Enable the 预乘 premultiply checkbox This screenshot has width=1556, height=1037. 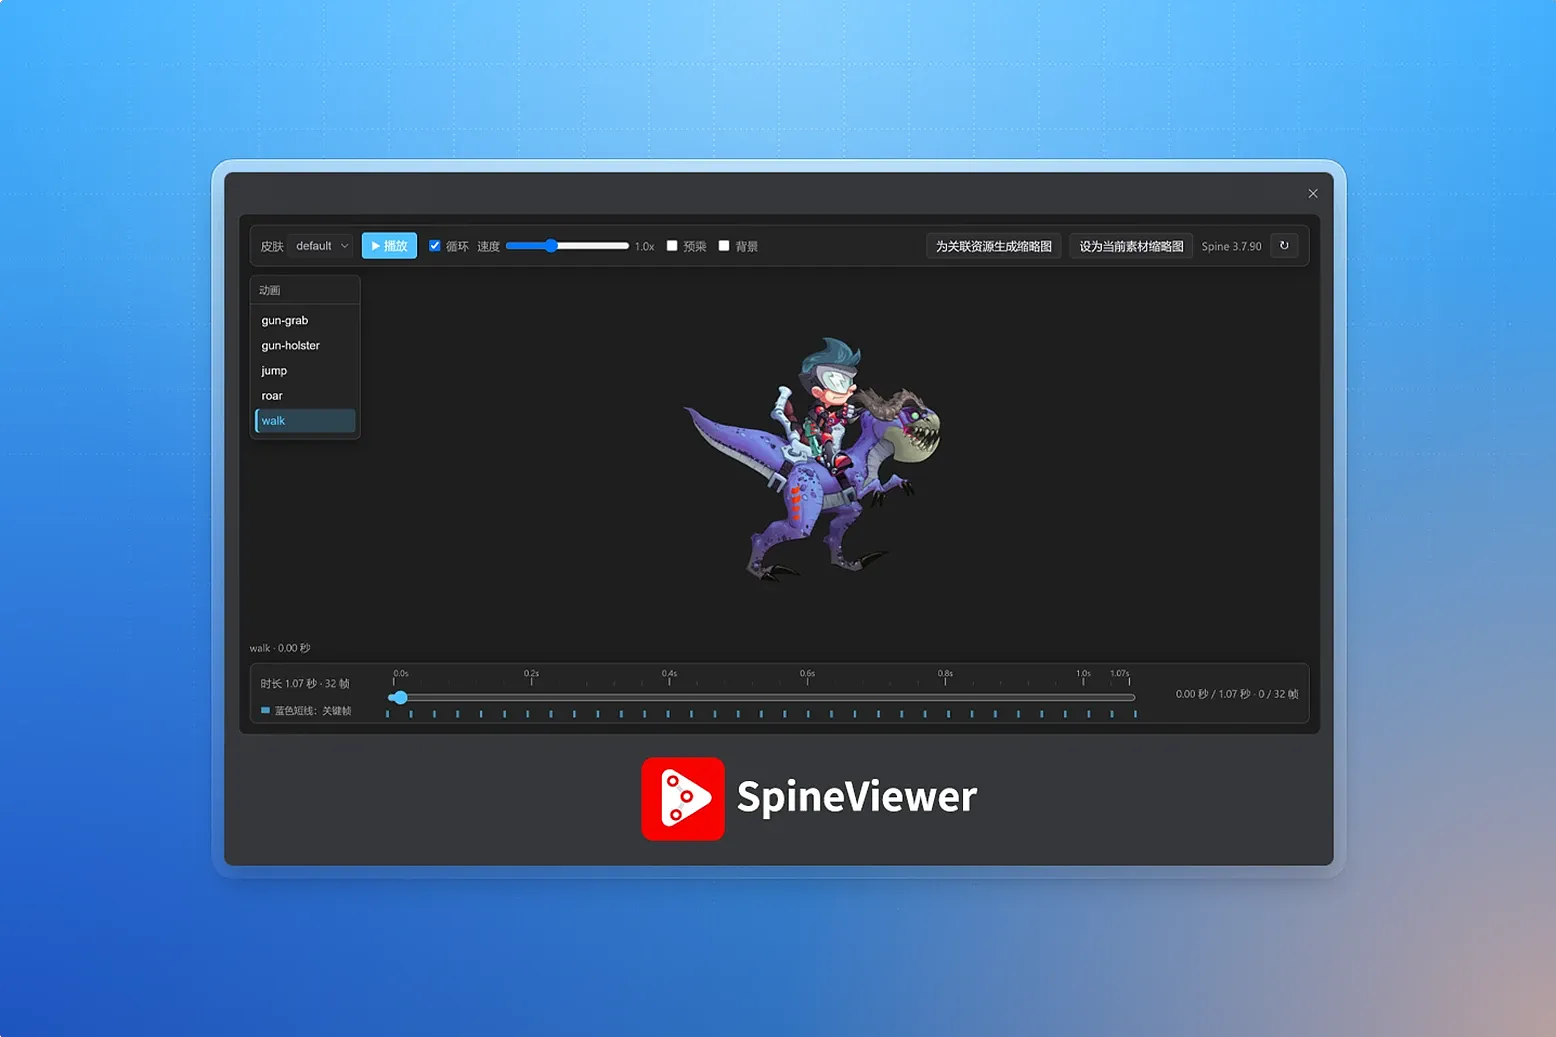[672, 246]
